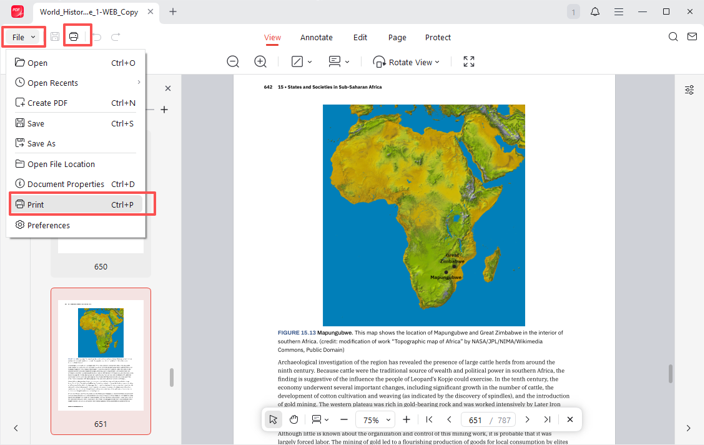Click the print icon in top toolbar
This screenshot has height=445, width=704.
73,37
